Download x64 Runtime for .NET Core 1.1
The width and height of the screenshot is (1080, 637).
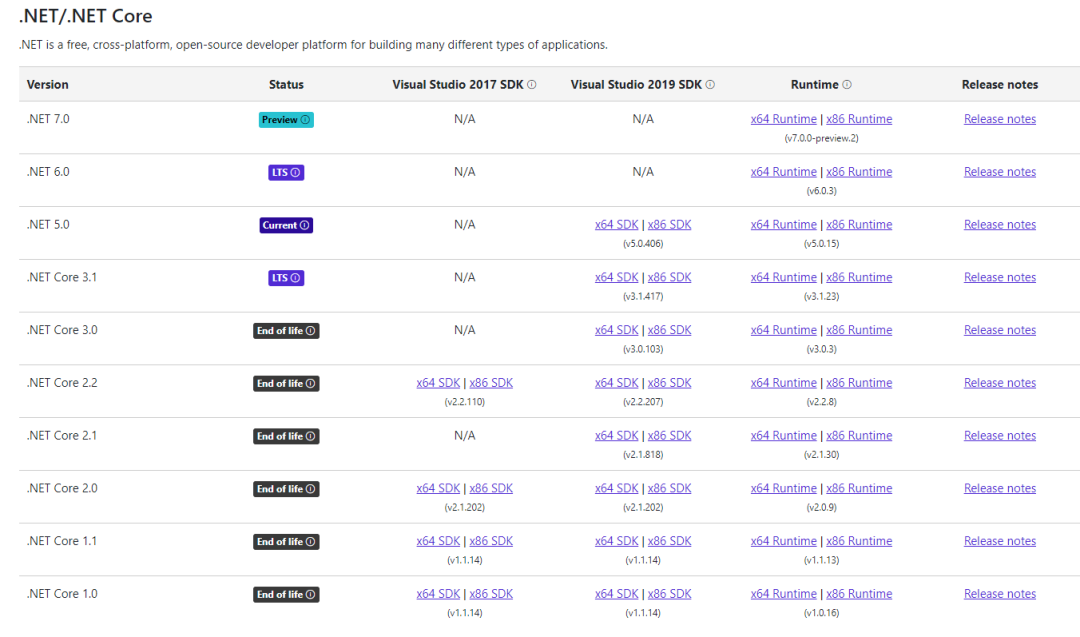(x=784, y=541)
